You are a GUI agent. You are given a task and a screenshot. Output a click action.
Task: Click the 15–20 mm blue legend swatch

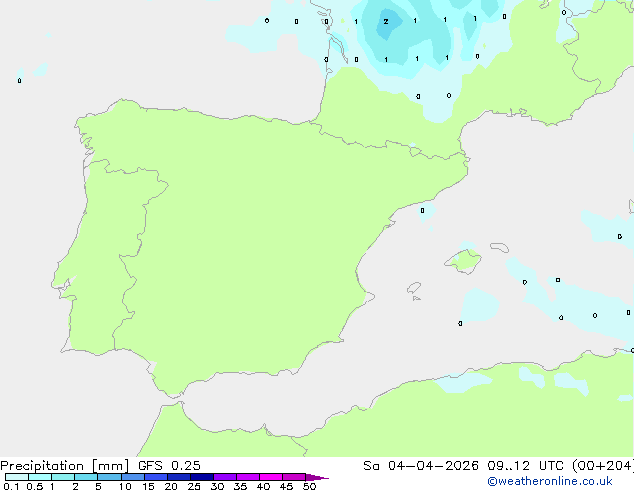pos(156,477)
